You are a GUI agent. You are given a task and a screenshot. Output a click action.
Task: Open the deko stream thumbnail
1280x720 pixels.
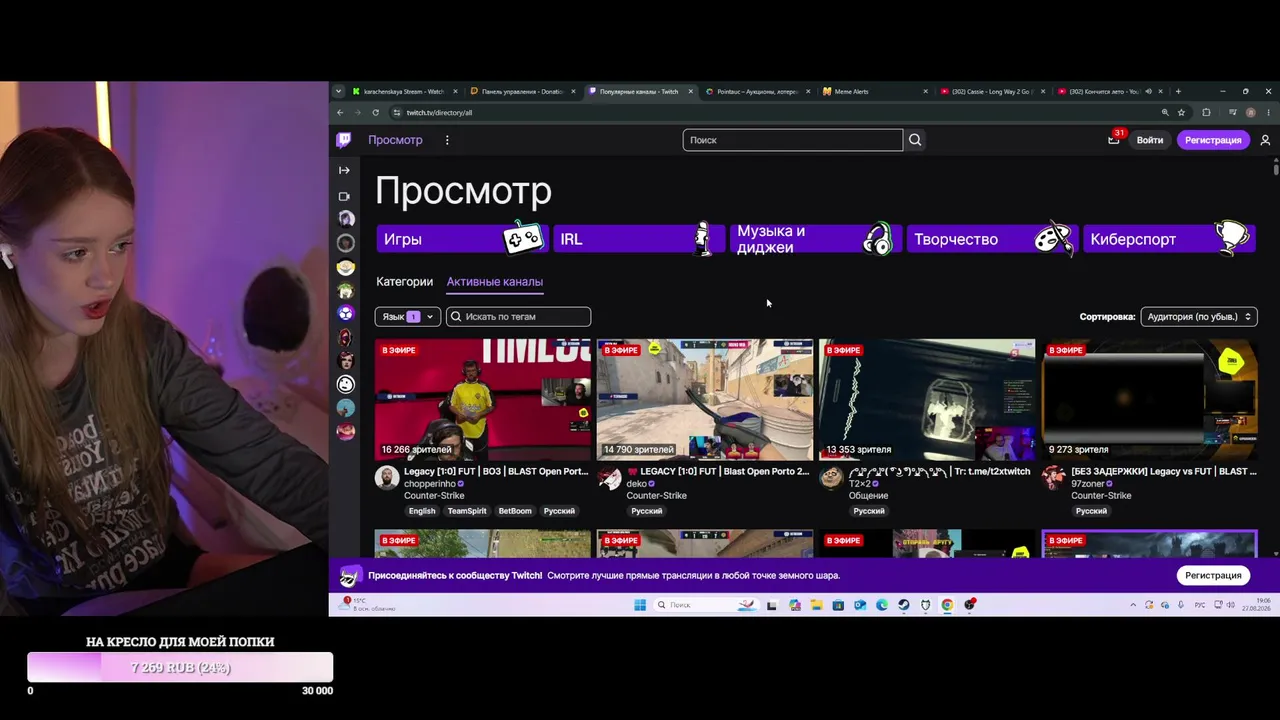click(x=705, y=400)
